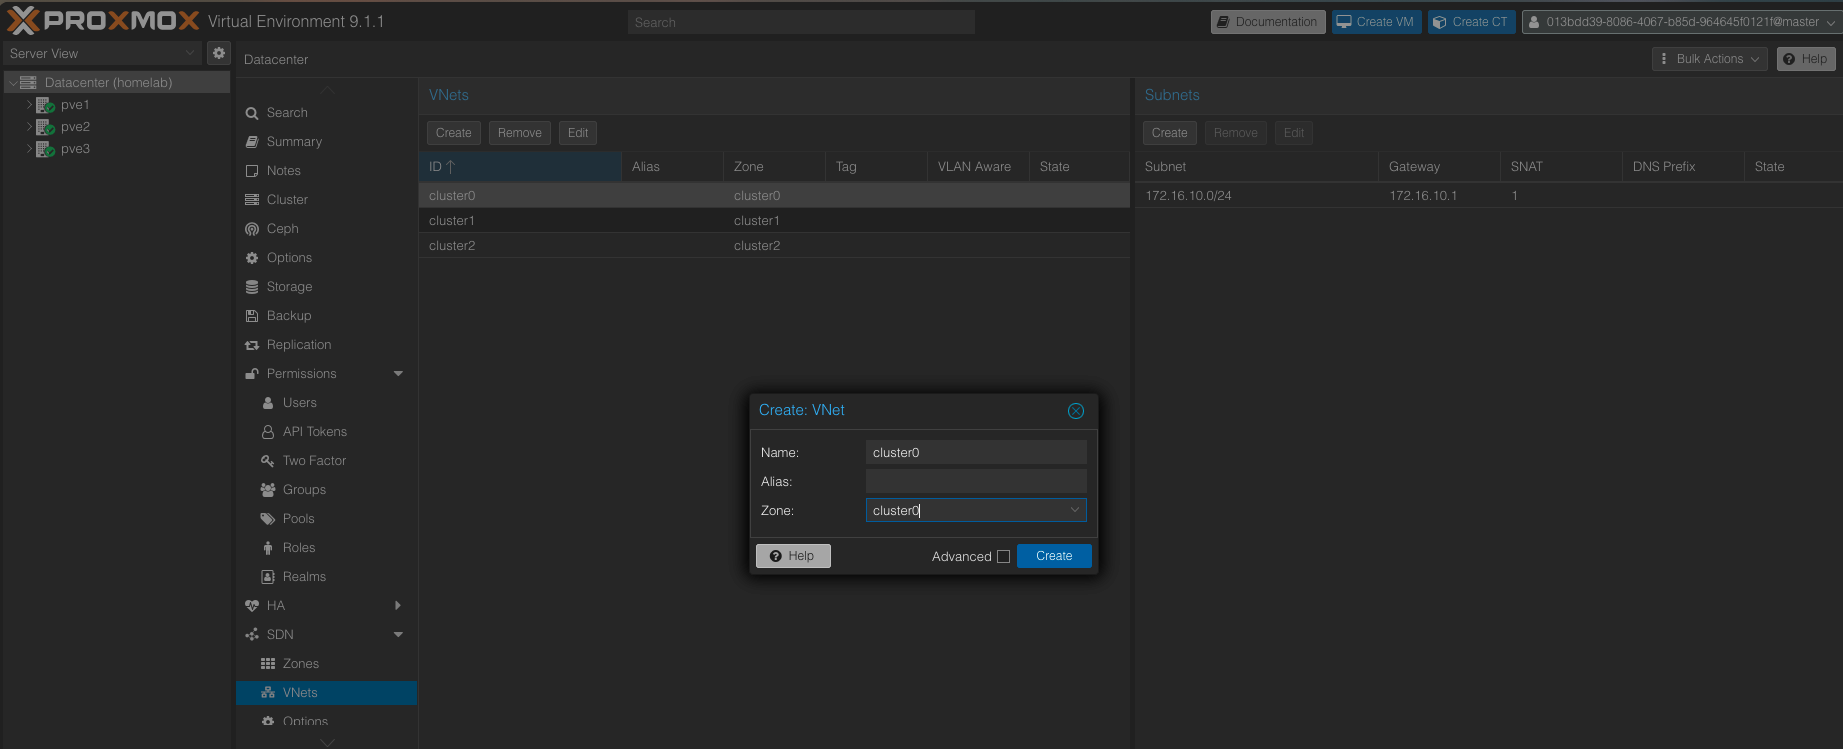This screenshot has height=749, width=1843.
Task: Open the Server View settings gear
Action: 219,53
